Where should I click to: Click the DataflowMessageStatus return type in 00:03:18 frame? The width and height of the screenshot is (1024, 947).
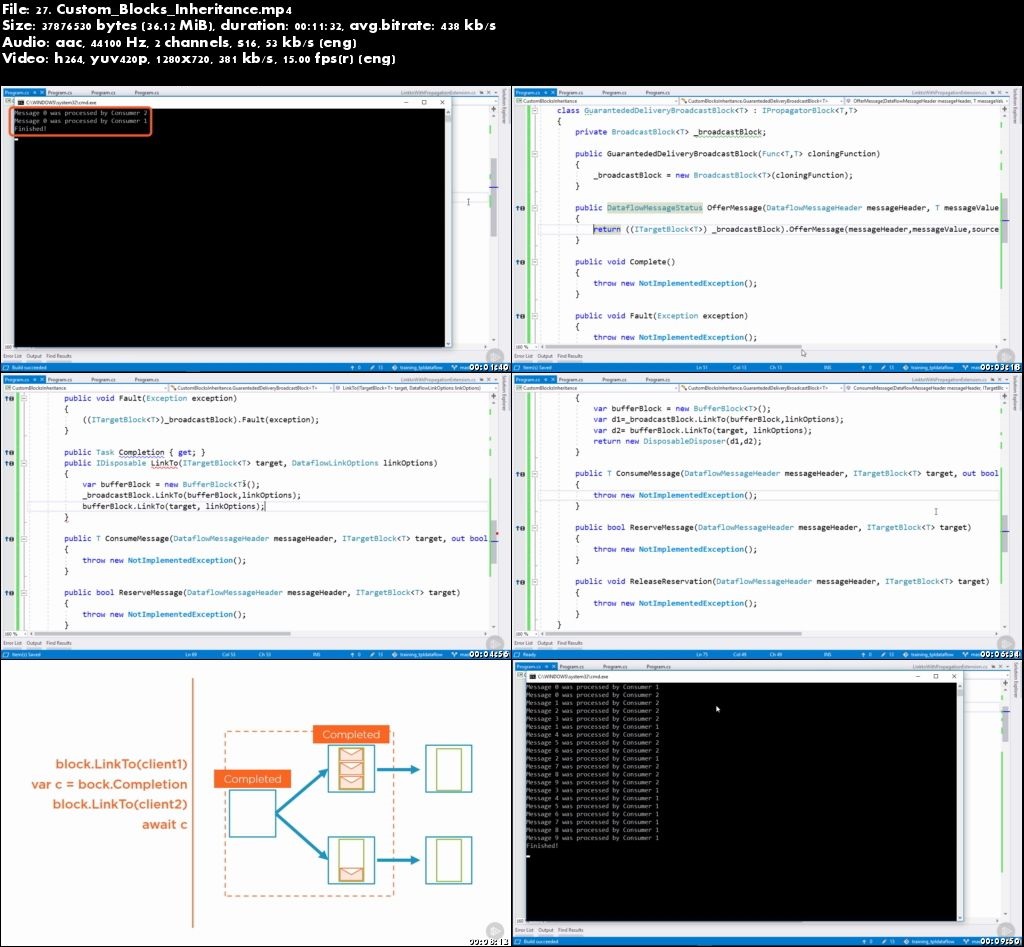coord(654,208)
